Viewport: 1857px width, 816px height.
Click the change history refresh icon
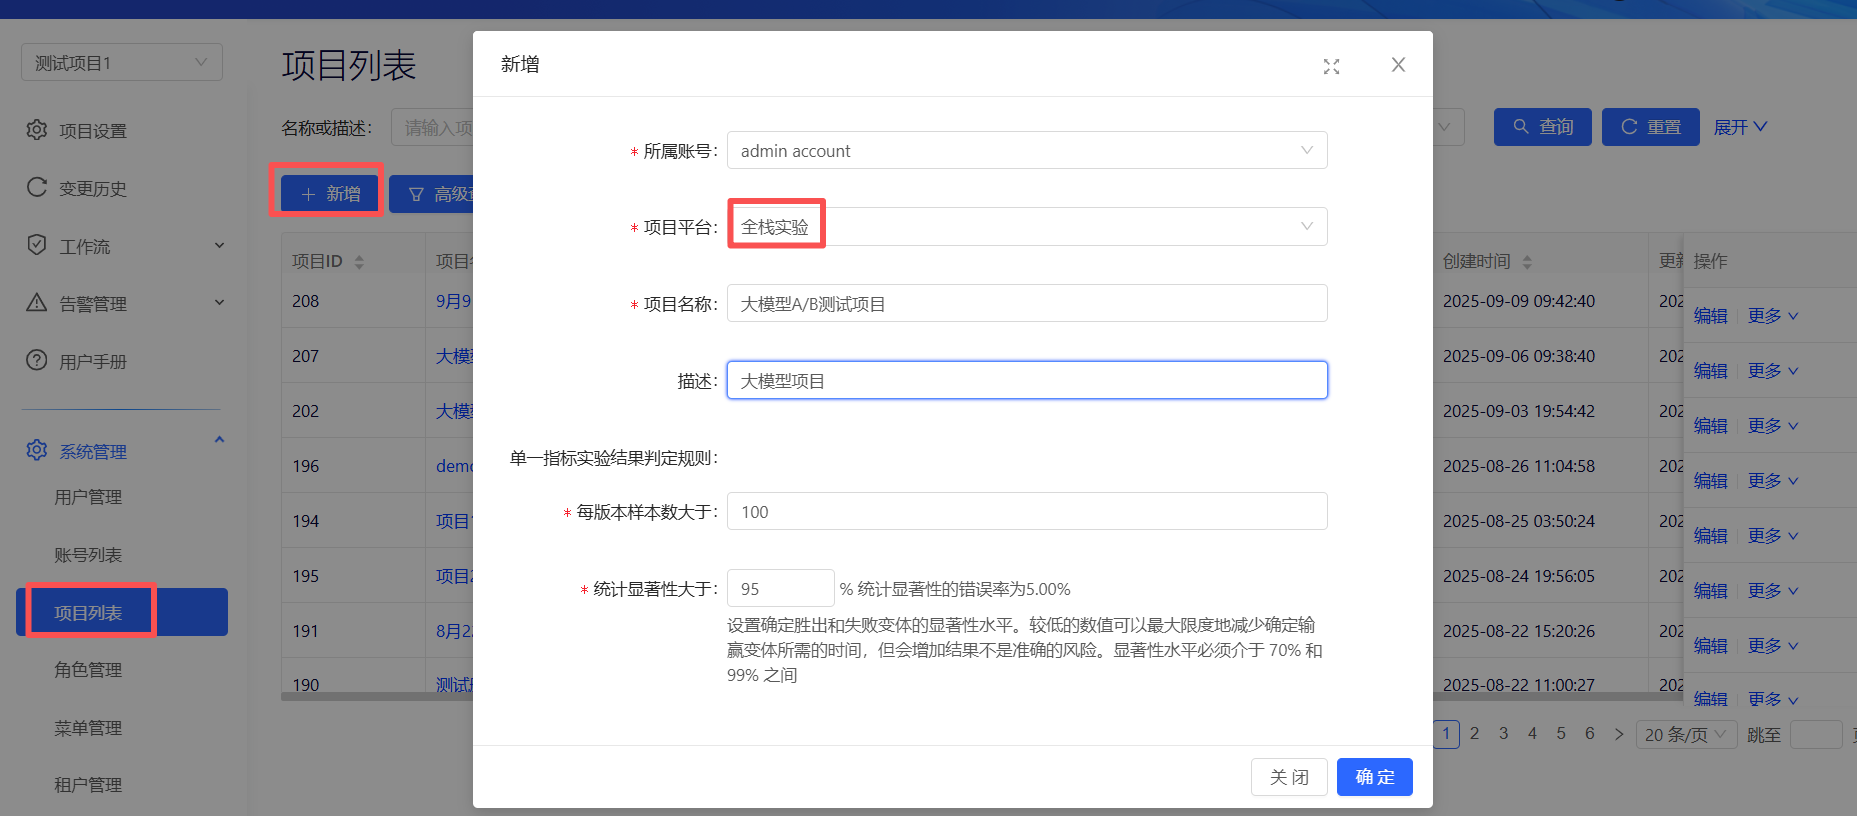(37, 187)
